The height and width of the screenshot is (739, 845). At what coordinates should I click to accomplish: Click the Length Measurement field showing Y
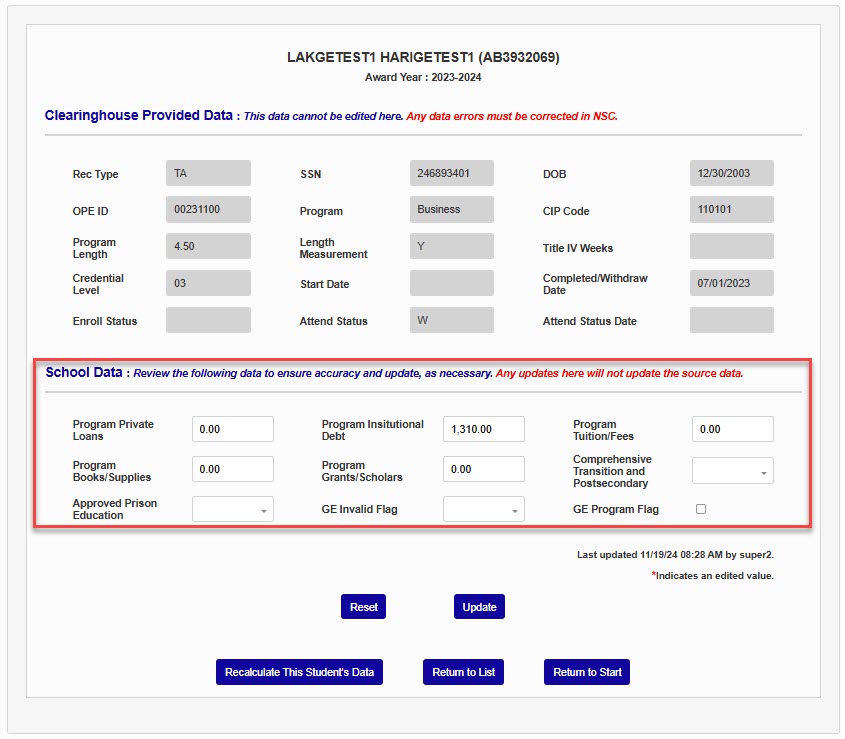(x=452, y=246)
